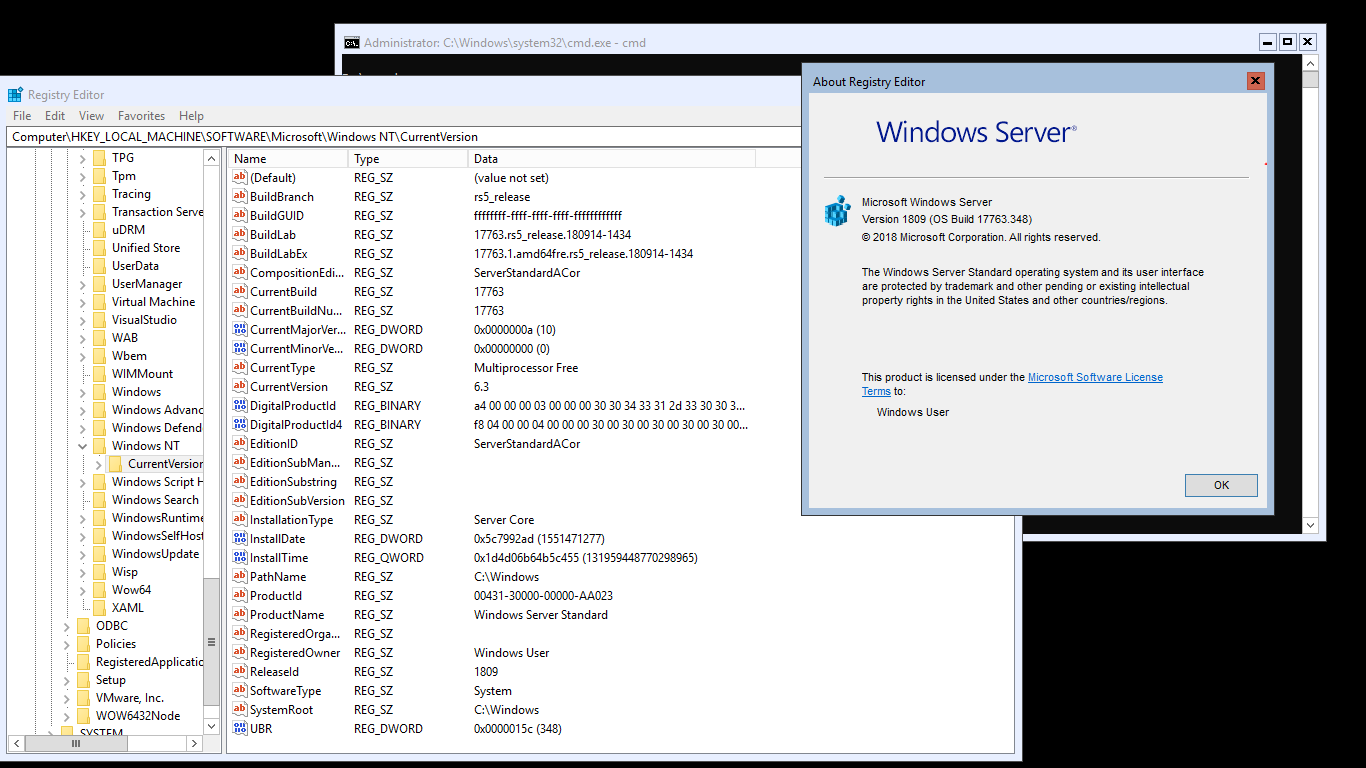Select the icon of the BuildLabEx entry
The image size is (1366, 768).
click(239, 254)
